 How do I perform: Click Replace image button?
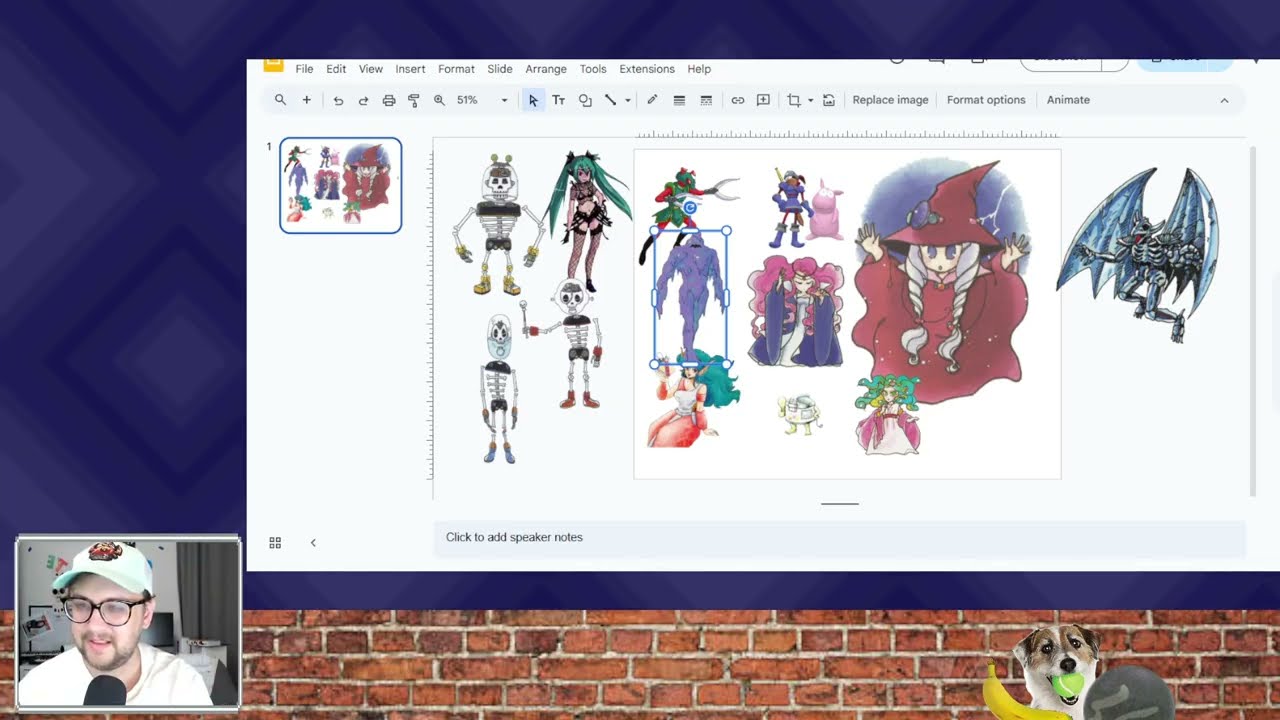point(890,100)
